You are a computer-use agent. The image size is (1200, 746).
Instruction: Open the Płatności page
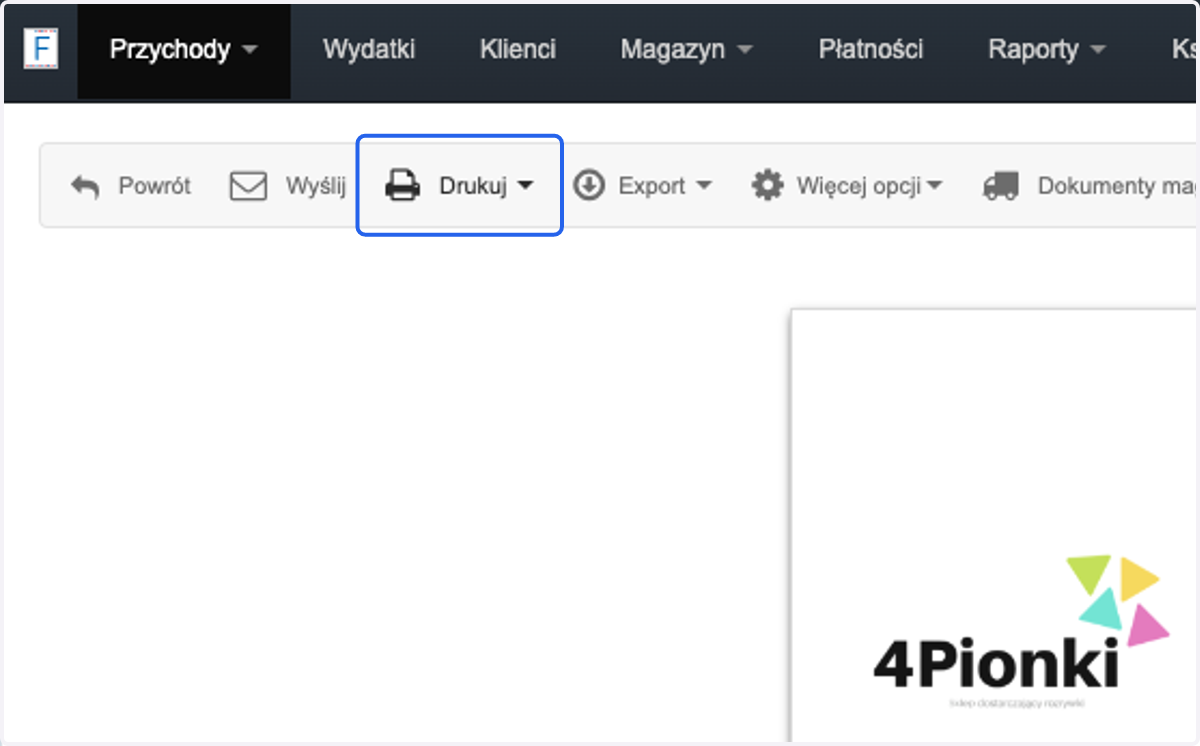coord(871,50)
